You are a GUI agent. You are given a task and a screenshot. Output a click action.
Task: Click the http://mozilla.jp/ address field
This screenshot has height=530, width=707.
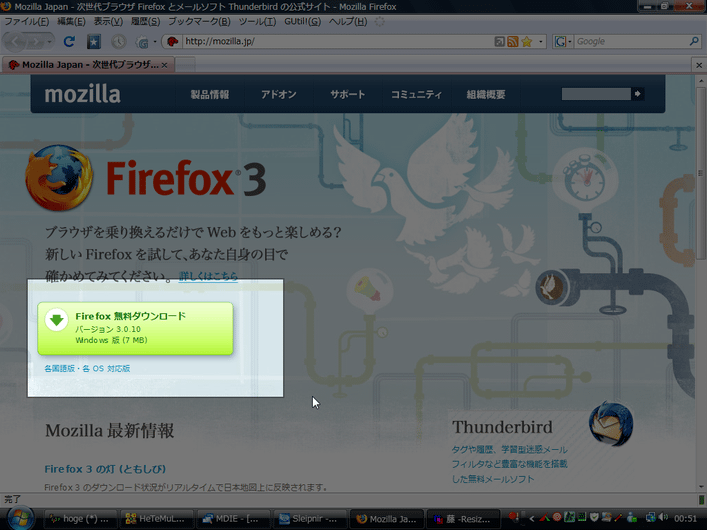point(338,41)
